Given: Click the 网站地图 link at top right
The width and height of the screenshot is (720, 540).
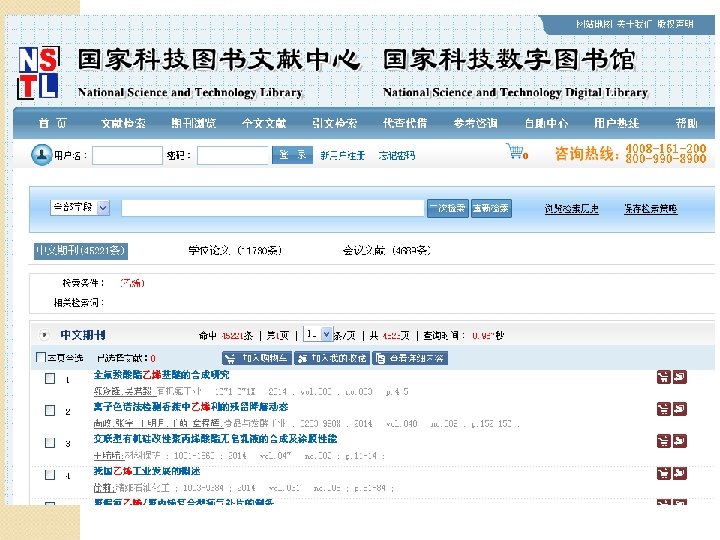Looking at the screenshot, I should (594, 24).
